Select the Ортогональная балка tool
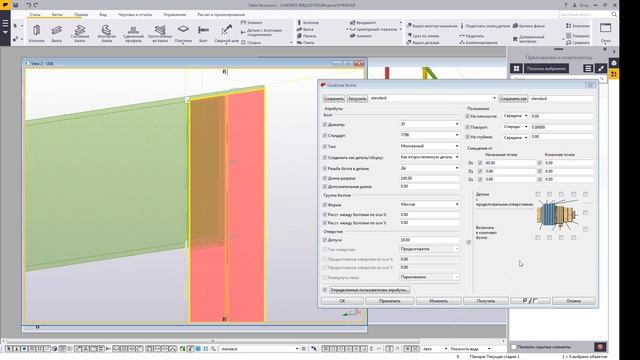The width and height of the screenshot is (640, 360). 160,33
